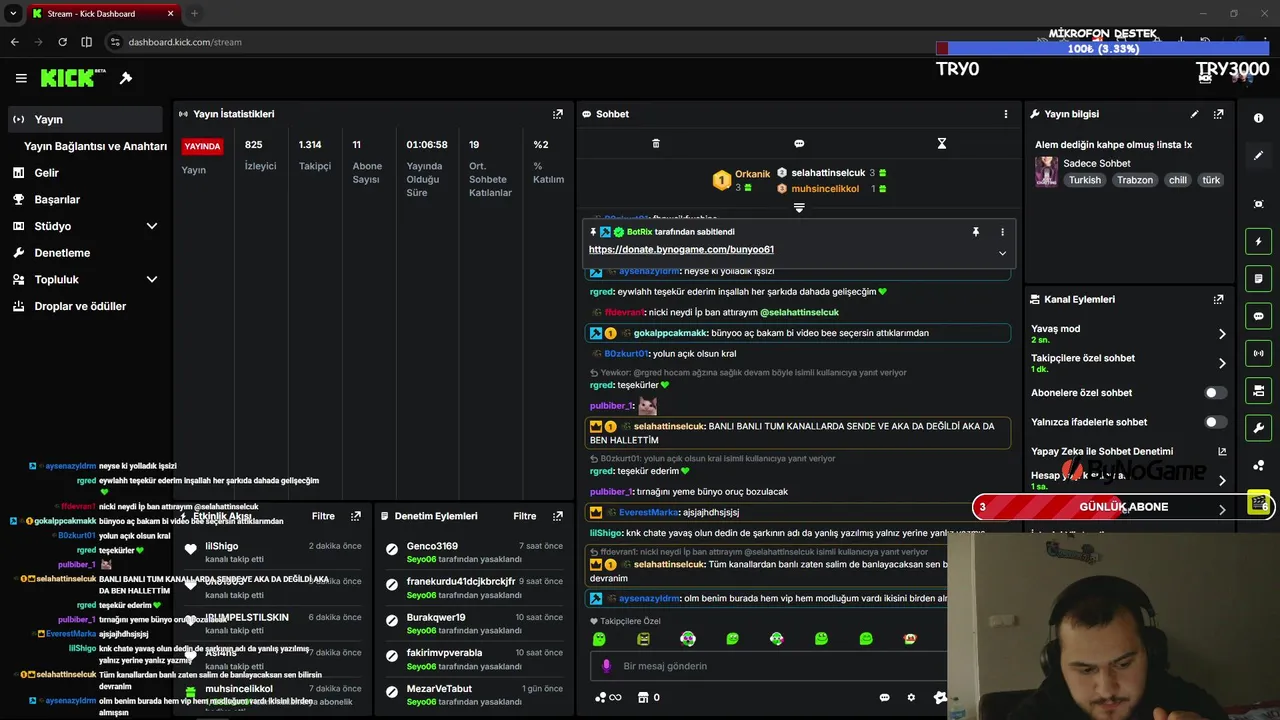This screenshot has height=720, width=1280.
Task: Click the first green follower-only emote
Action: pos(599,639)
